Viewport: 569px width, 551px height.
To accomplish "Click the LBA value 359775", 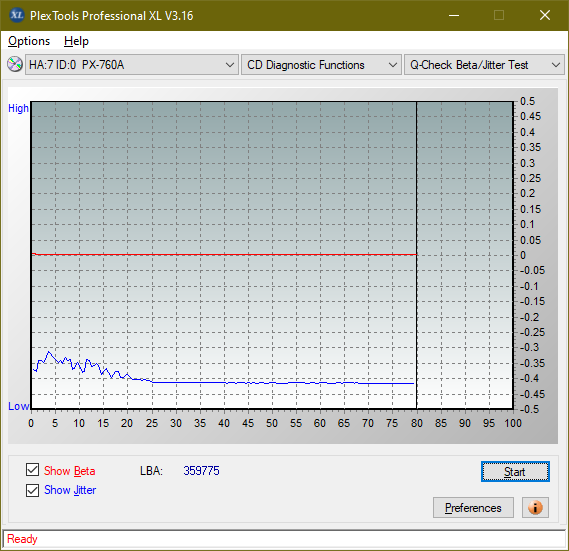I will [201, 471].
